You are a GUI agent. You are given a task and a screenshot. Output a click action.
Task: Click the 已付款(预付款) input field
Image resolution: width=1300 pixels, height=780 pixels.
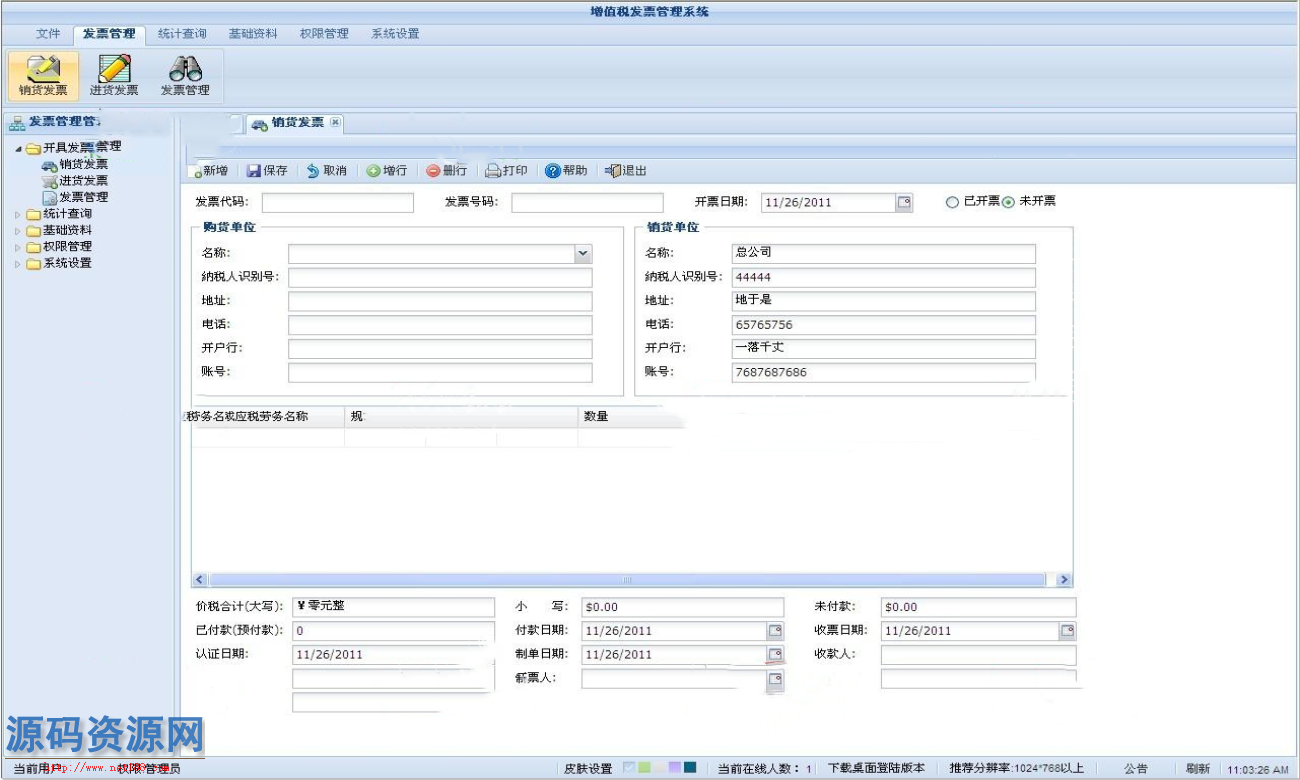pos(393,632)
